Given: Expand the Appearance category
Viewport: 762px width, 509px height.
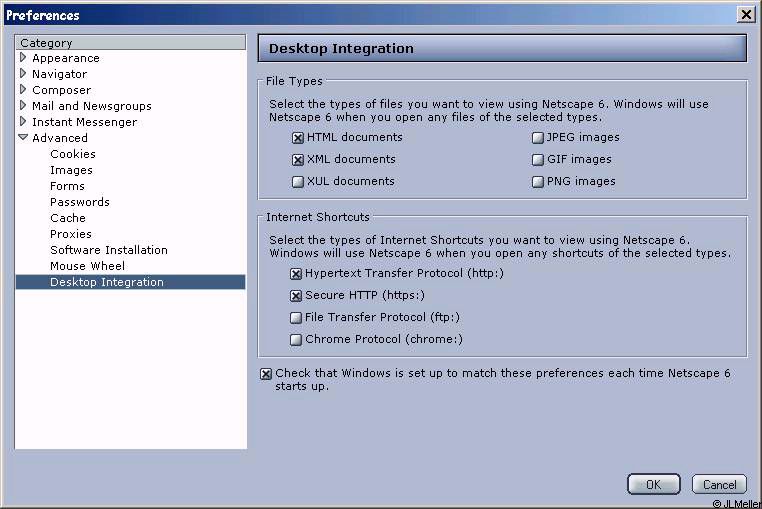Looking at the screenshot, I should point(23,57).
